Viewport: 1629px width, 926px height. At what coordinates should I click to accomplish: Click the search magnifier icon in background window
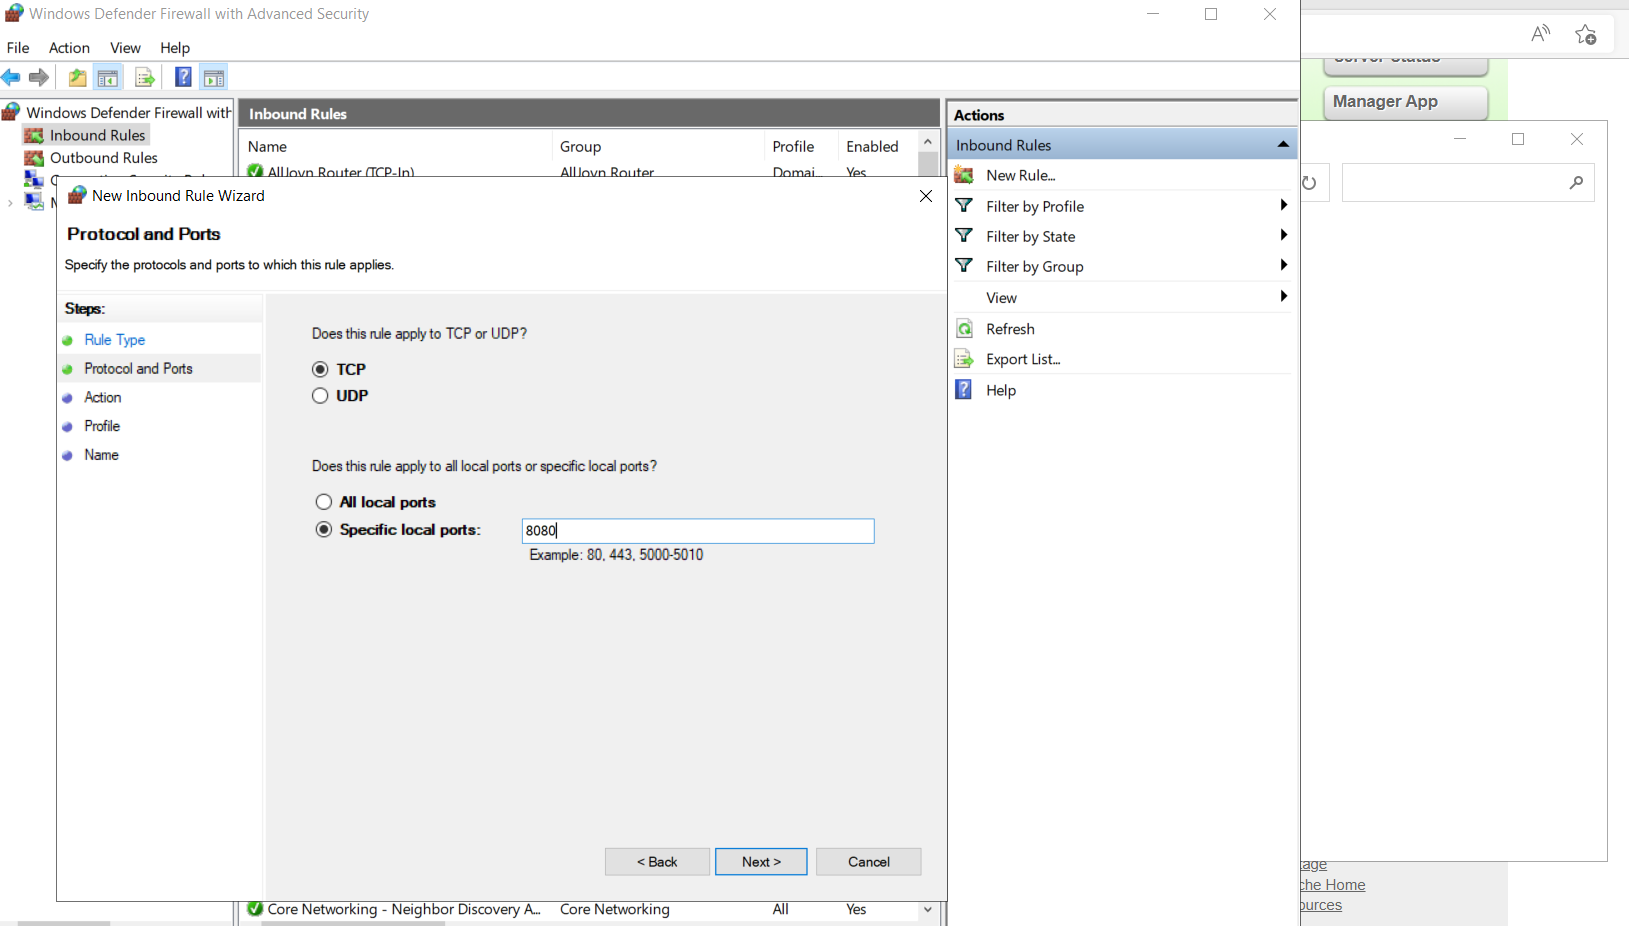click(x=1576, y=183)
